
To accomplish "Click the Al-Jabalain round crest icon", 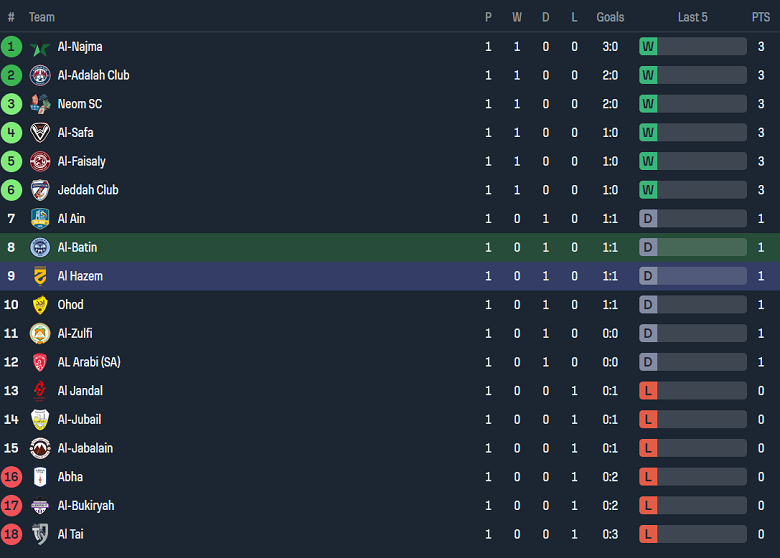I will click(40, 448).
